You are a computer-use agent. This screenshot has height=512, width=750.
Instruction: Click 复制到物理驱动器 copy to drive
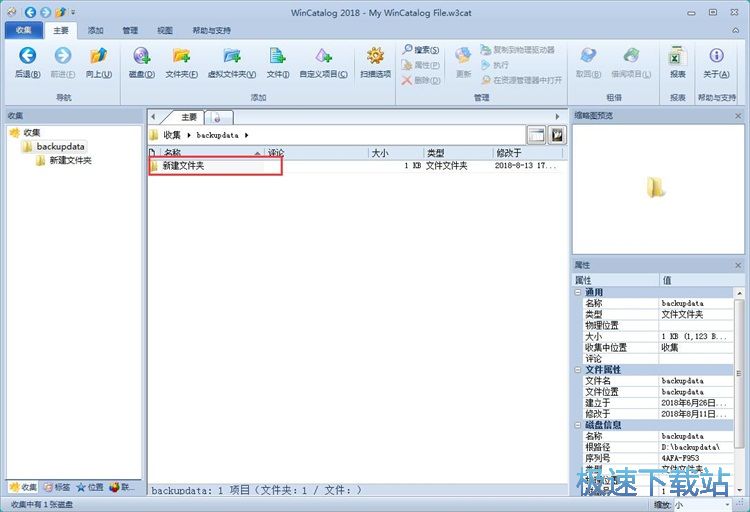pos(518,49)
